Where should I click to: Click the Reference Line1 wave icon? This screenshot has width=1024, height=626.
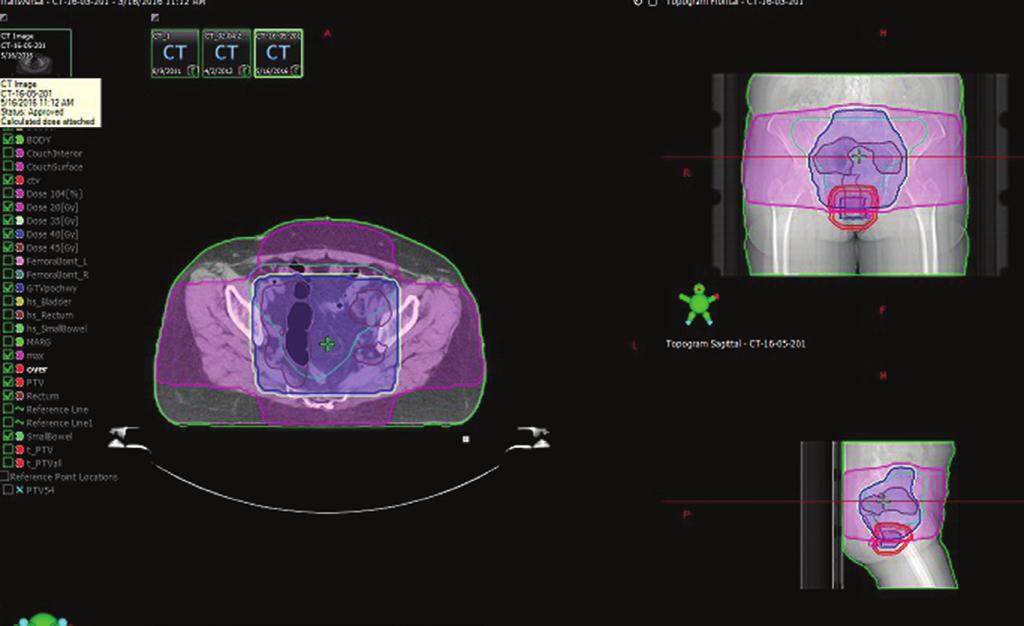click(x=20, y=422)
